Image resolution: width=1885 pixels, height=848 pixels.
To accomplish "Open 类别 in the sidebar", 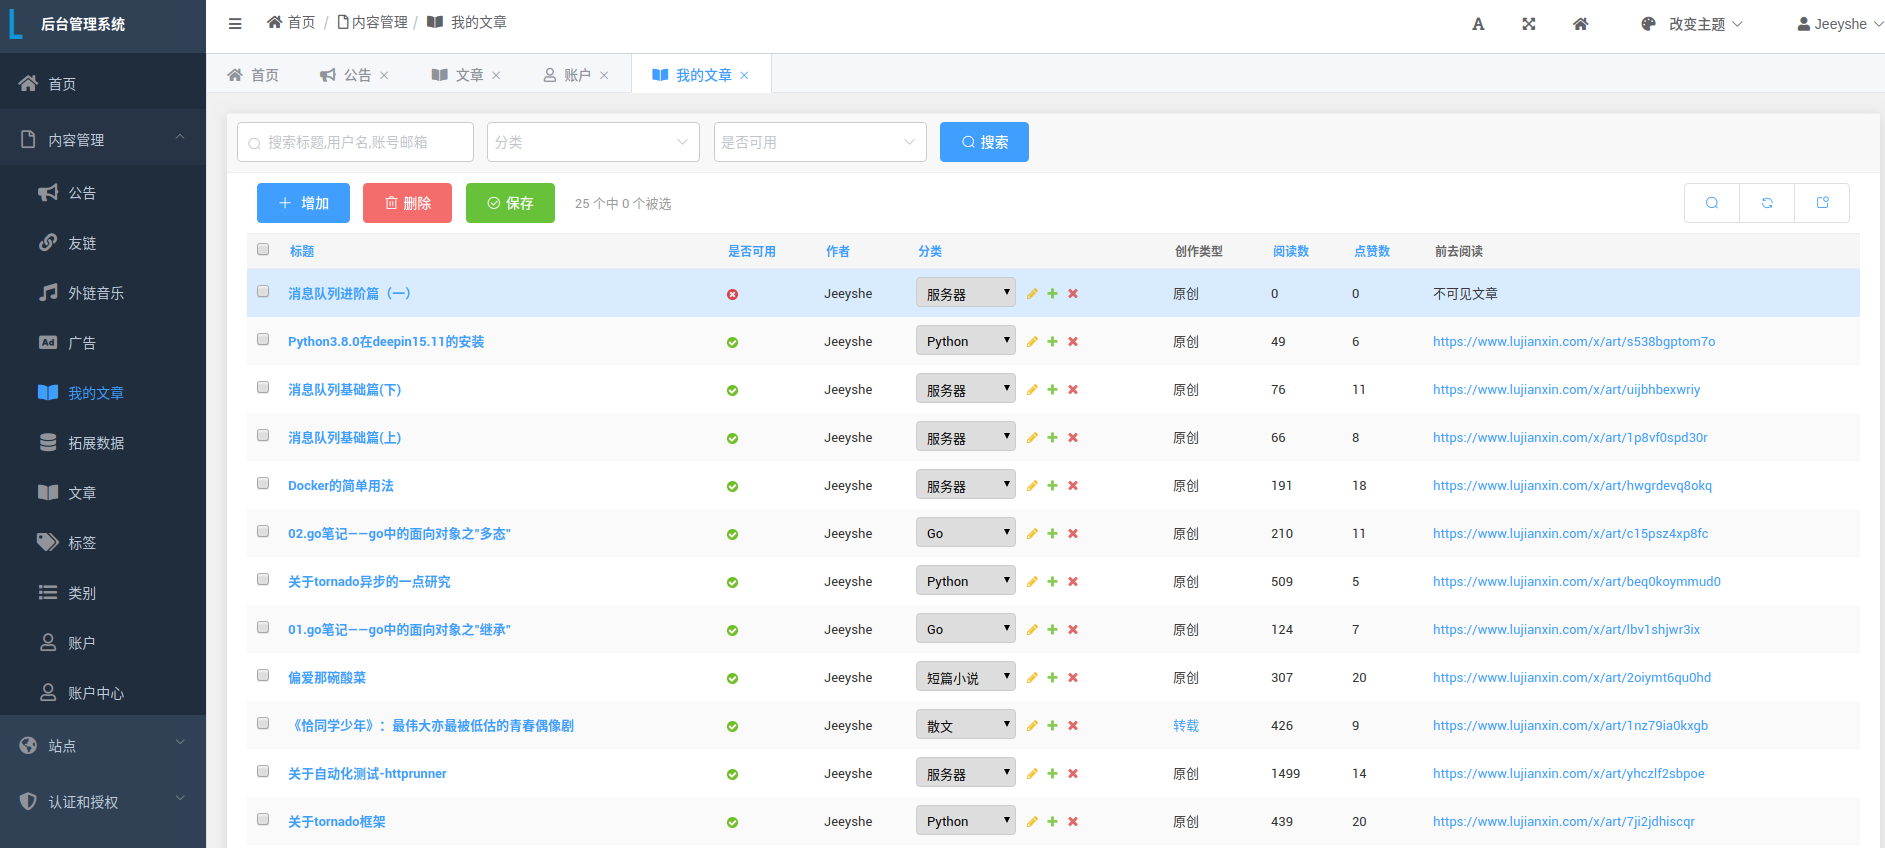I will 103,593.
